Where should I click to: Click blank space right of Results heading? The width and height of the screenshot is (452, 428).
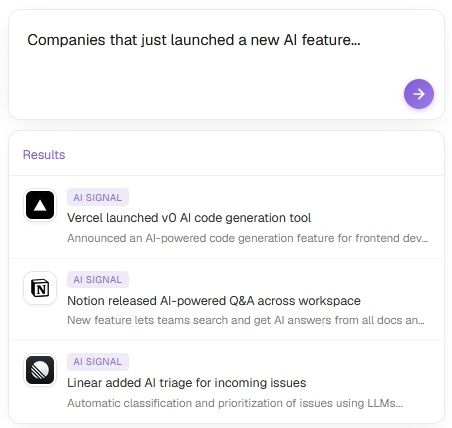click(253, 155)
